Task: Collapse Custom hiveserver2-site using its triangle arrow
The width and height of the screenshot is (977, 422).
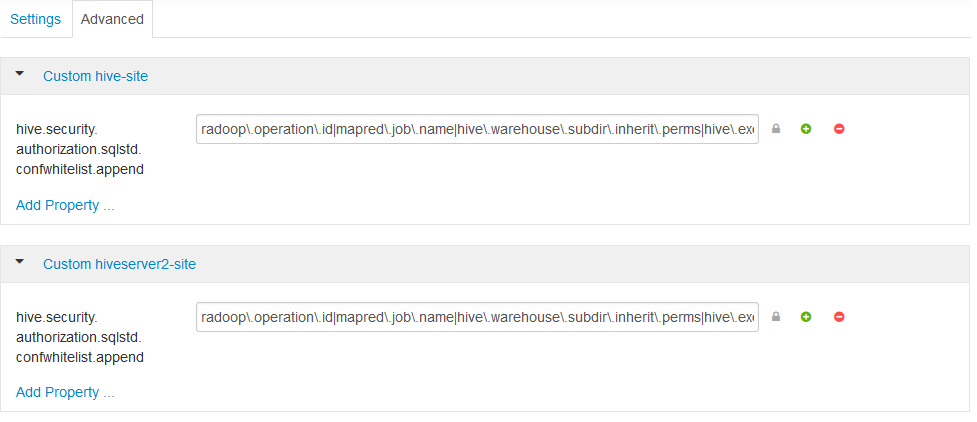Action: (x=20, y=262)
